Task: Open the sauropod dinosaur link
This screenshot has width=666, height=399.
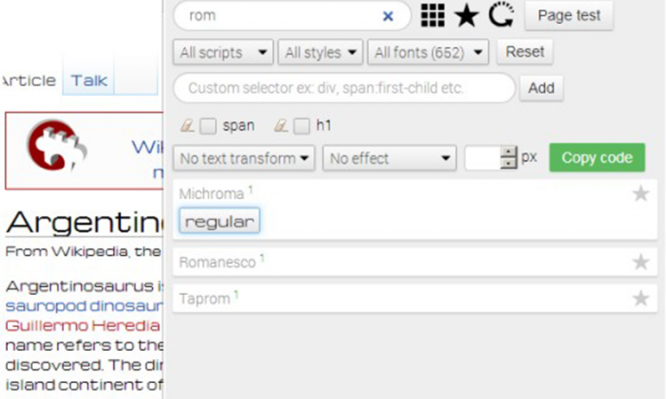Action: click(84, 306)
